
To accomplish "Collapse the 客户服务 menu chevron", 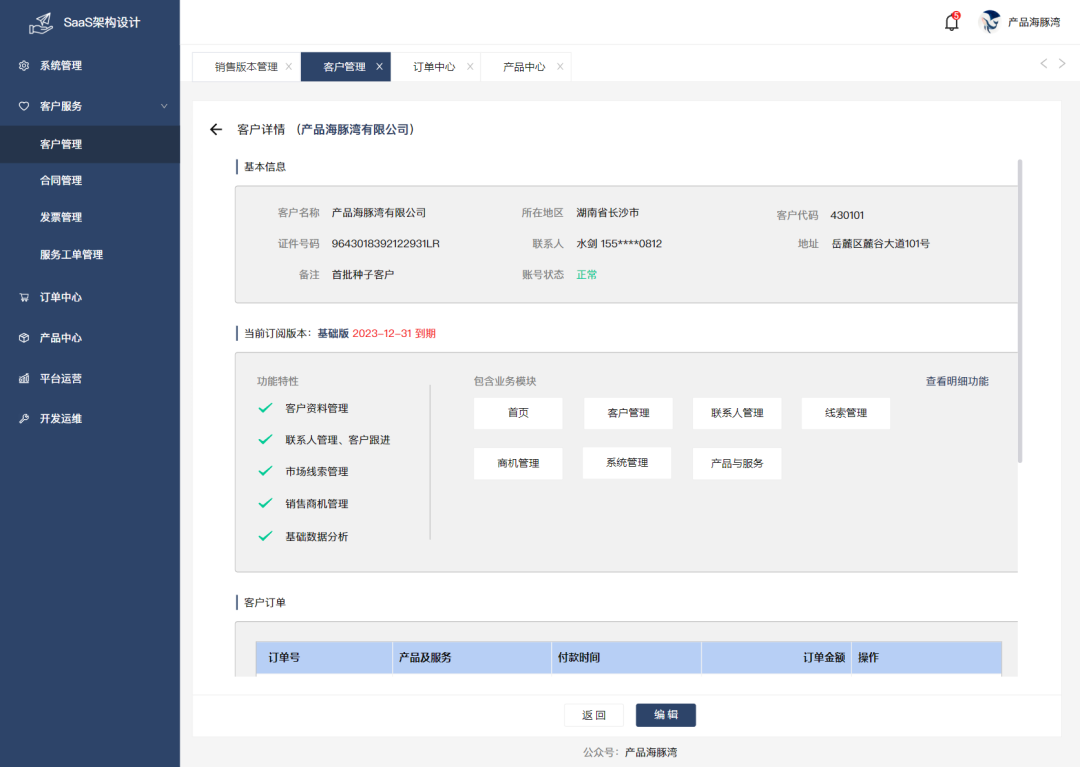I will (x=164, y=106).
